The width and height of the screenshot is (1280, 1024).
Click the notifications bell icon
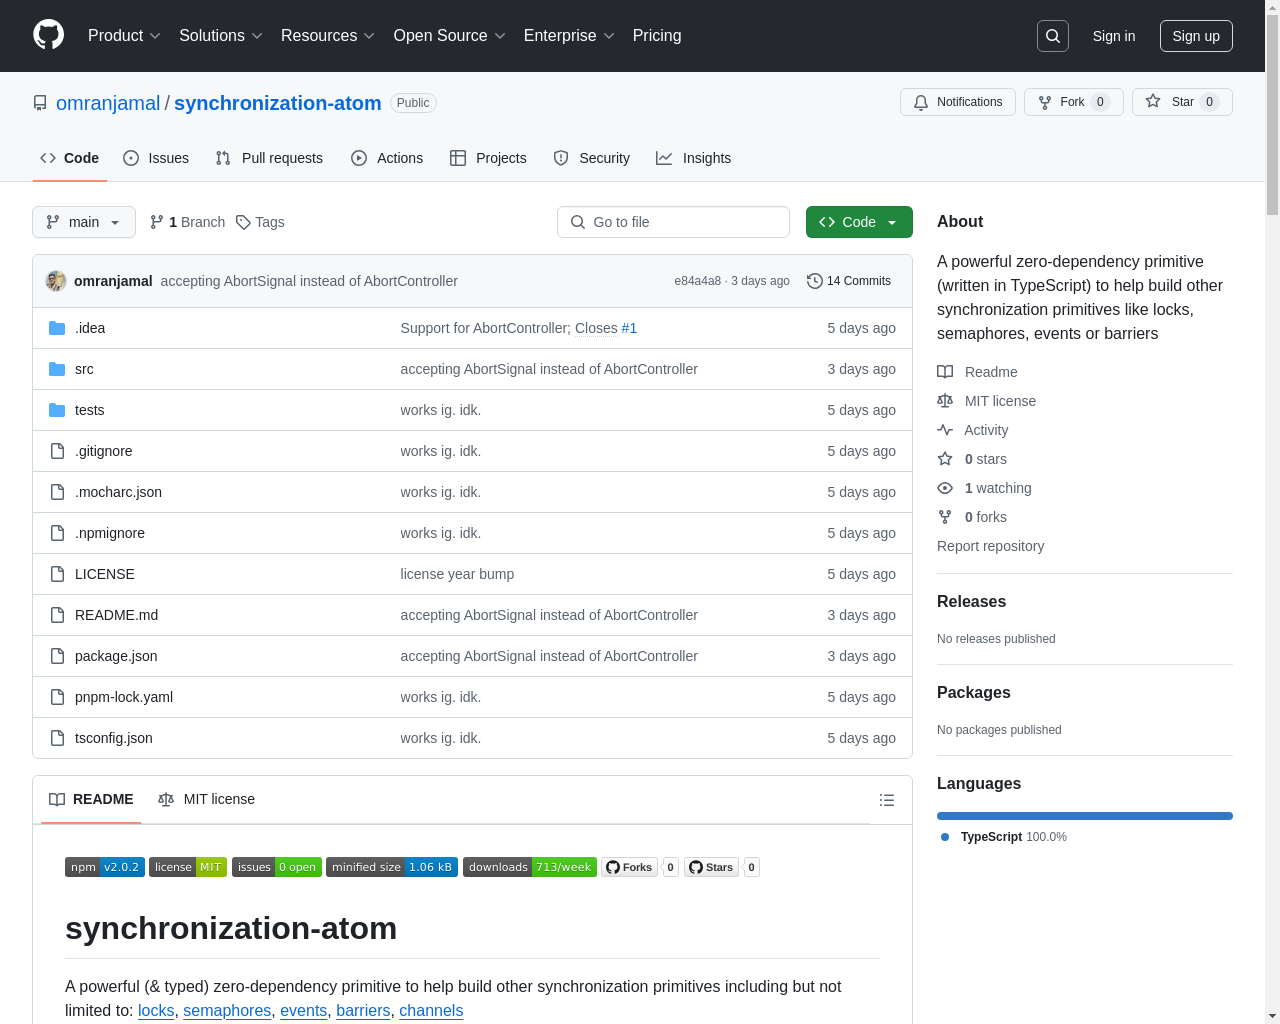pos(921,102)
